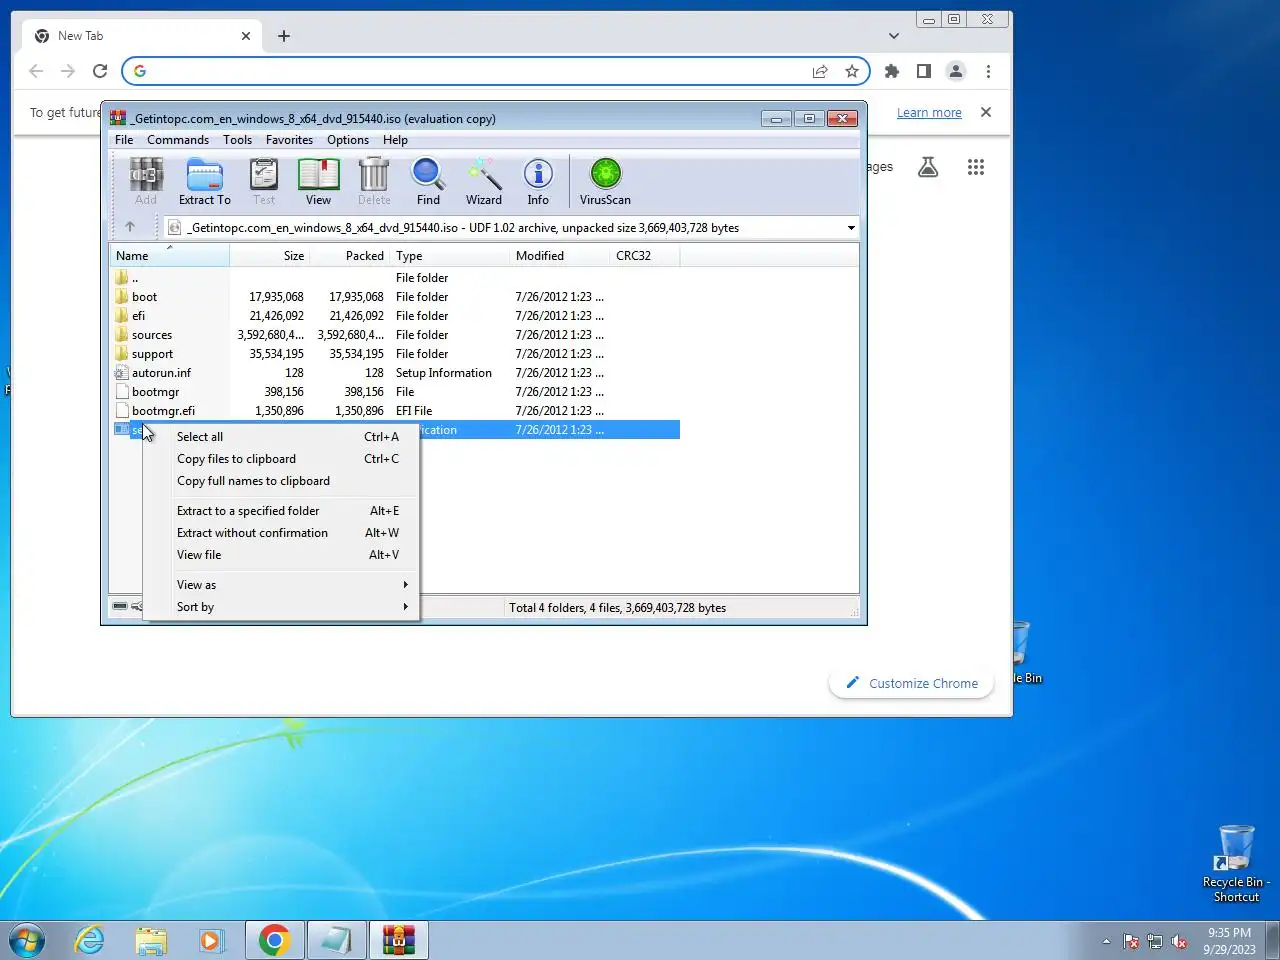Click the share page icon in address bar
The image size is (1280, 960).
[820, 71]
